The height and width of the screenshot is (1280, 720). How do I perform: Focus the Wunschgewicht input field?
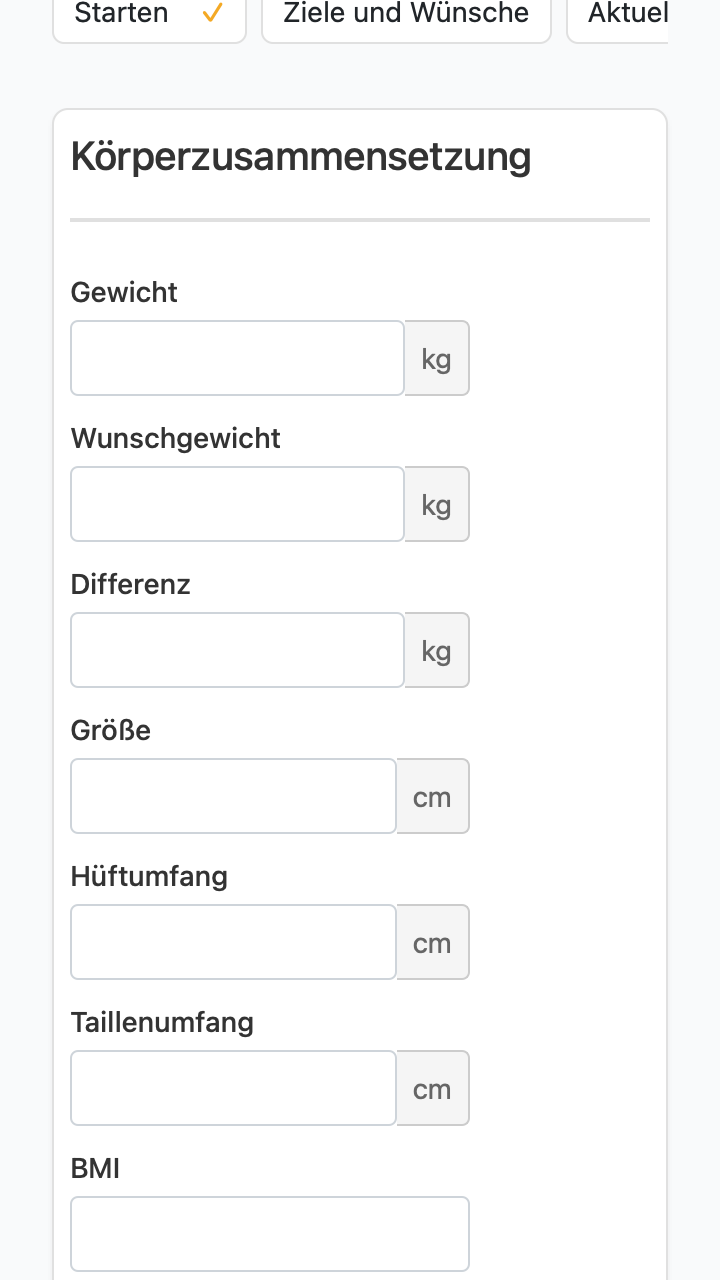click(x=237, y=504)
